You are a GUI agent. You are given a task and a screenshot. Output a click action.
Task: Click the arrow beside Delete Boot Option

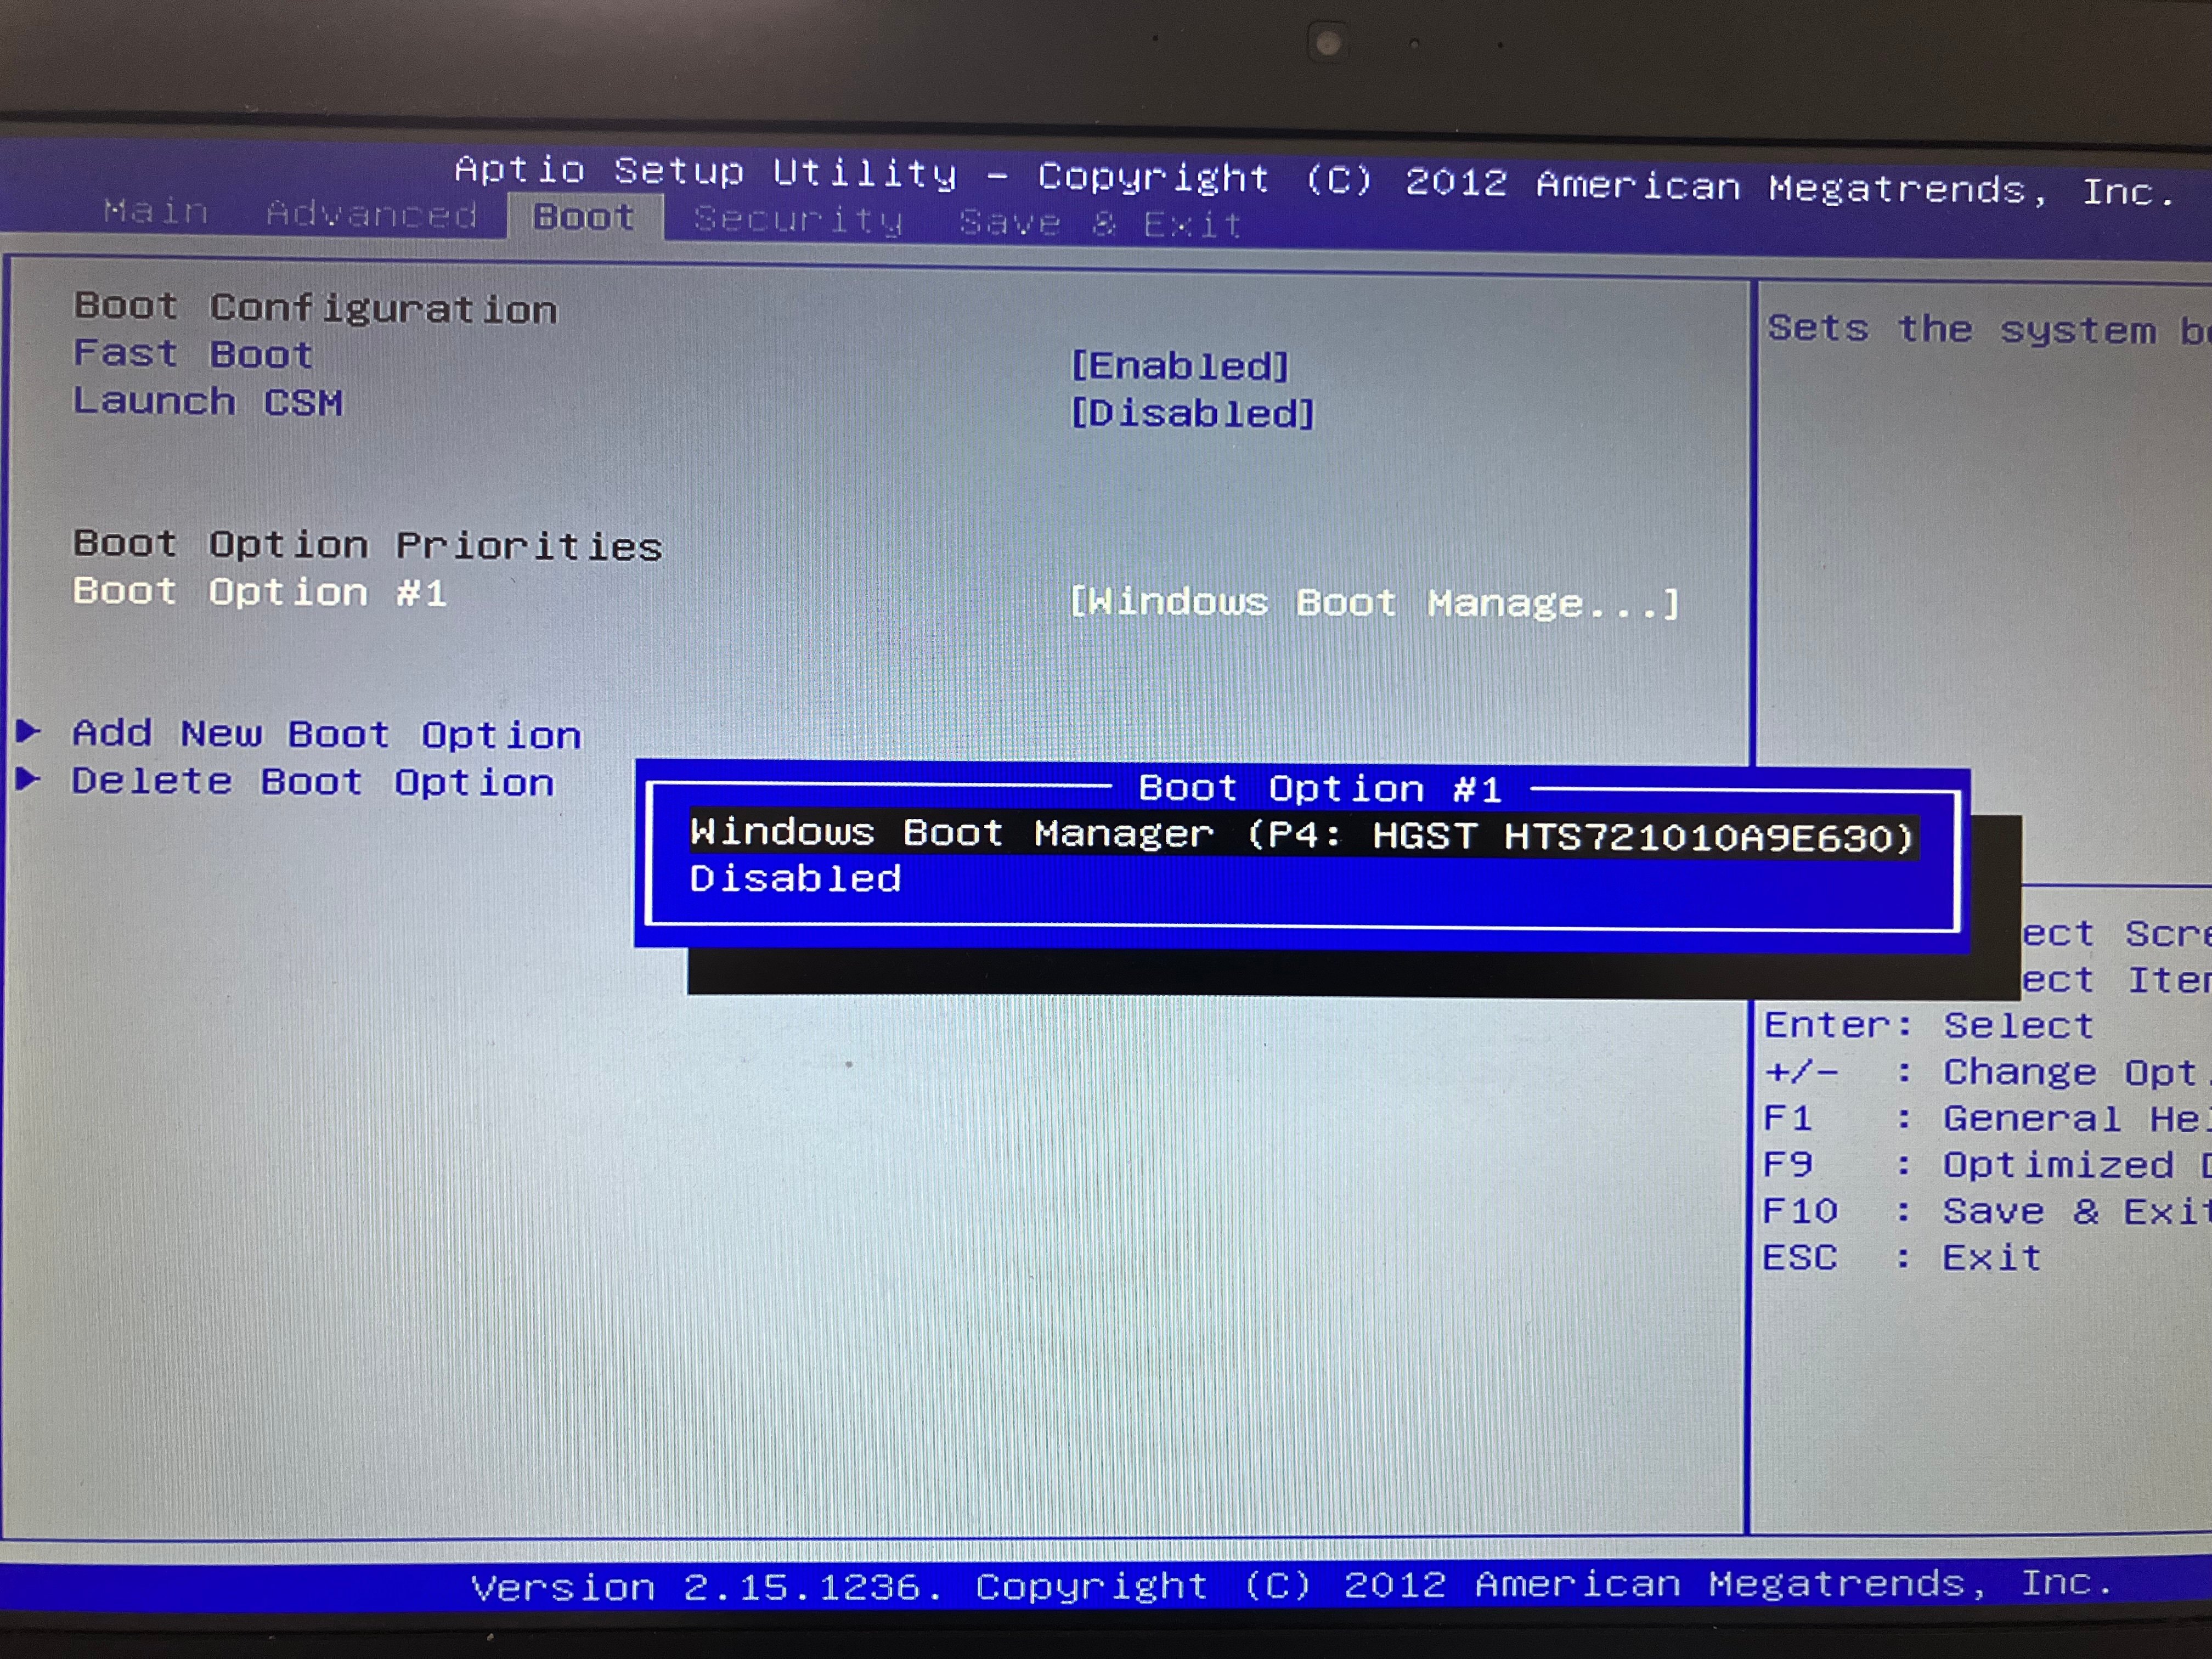click(28, 778)
